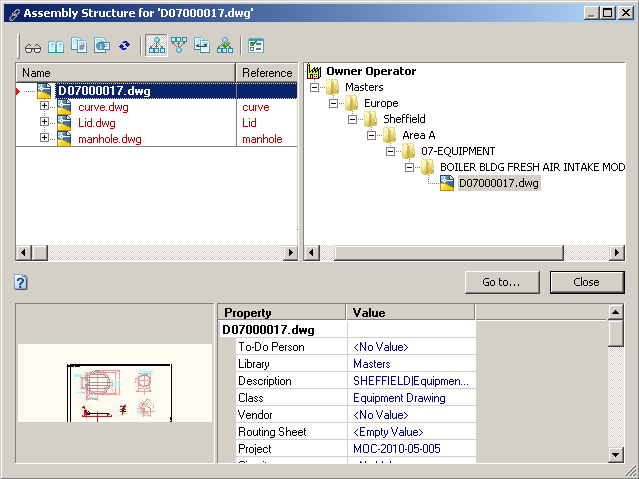Click the checklist options icon

click(x=256, y=46)
